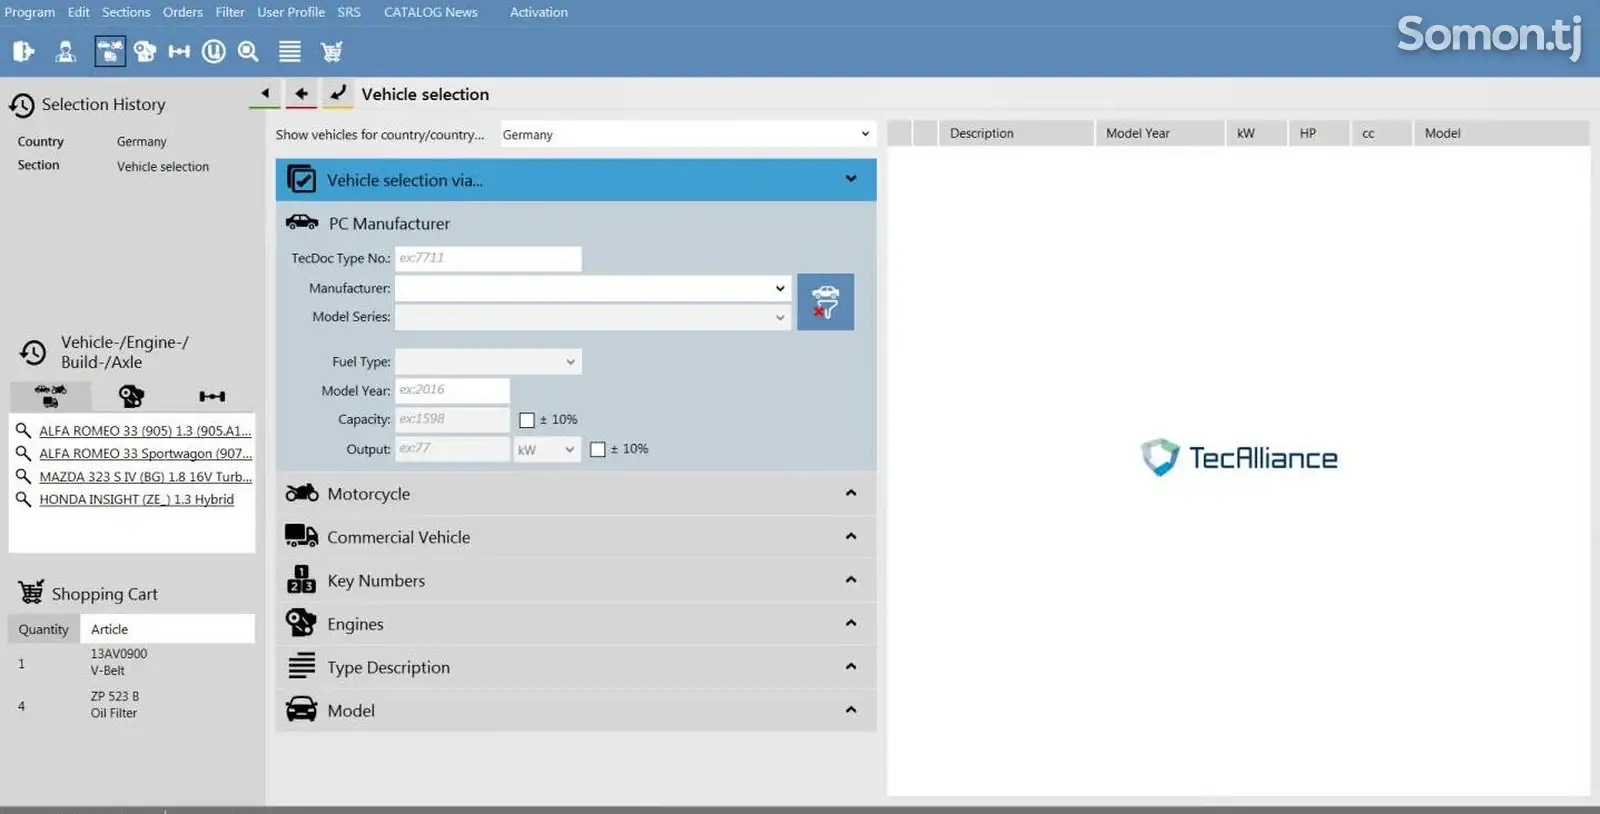This screenshot has height=814, width=1600.
Task: Switch to the axle history tab icon
Action: [x=212, y=396]
